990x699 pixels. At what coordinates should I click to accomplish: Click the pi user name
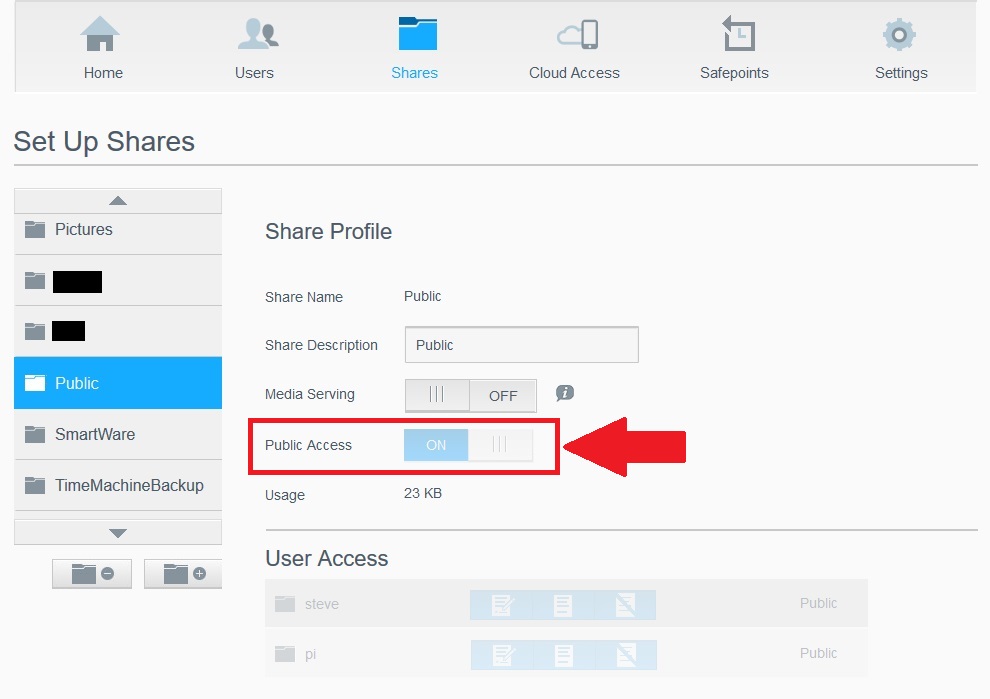[x=310, y=655]
